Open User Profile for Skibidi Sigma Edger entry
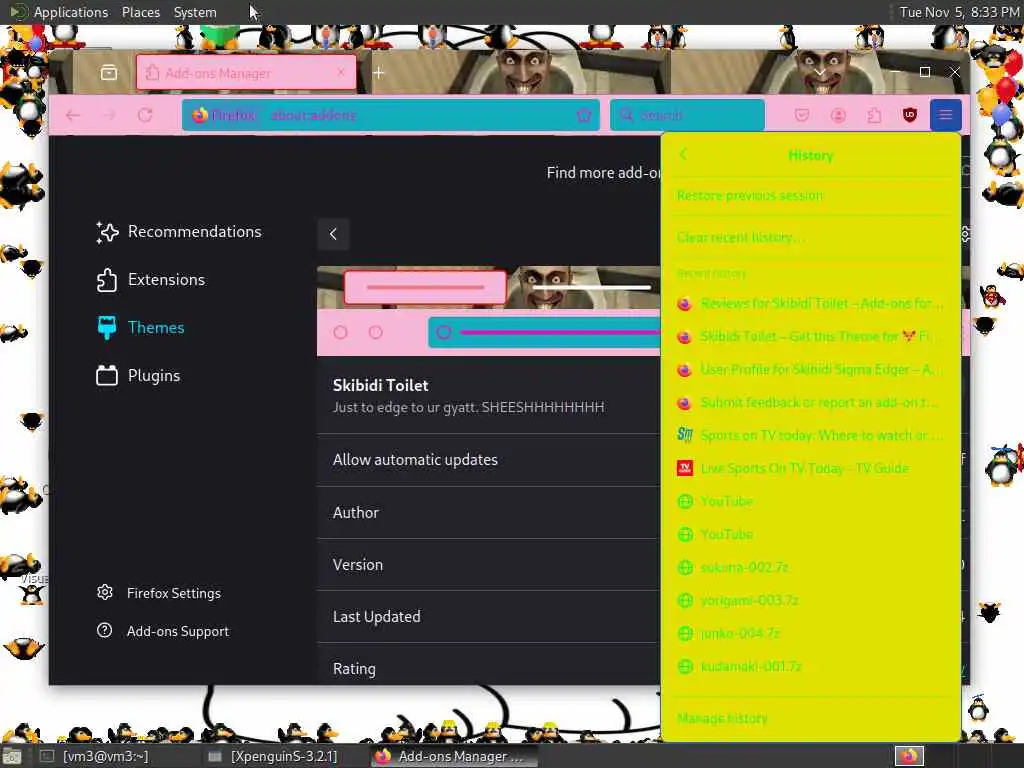Viewport: 1024px width, 768px height. click(810, 370)
